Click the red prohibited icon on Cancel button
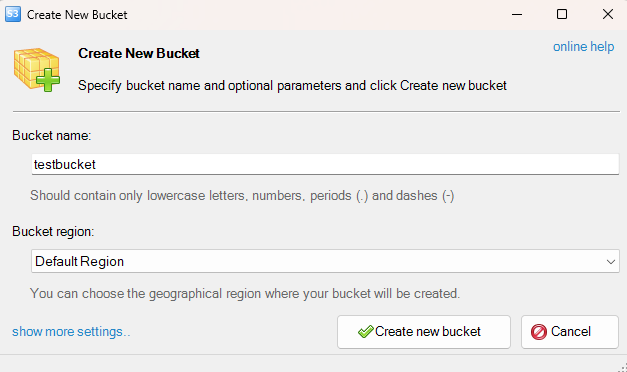 click(539, 332)
